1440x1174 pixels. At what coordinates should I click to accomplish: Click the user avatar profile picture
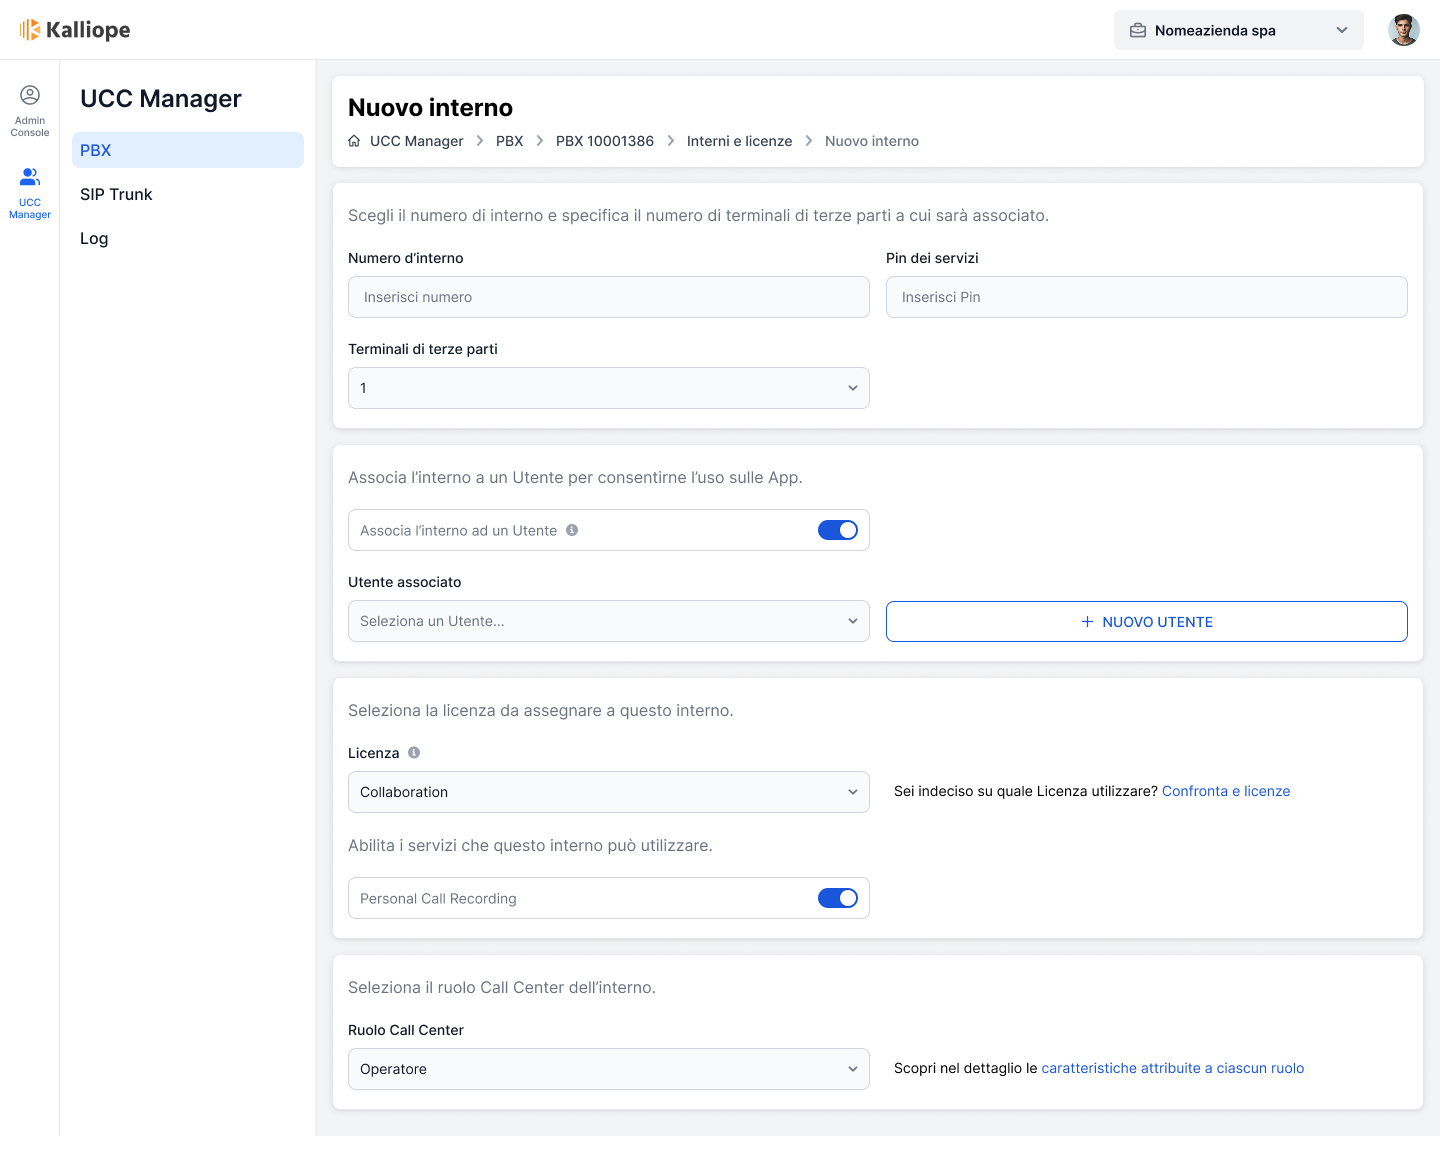tap(1403, 30)
